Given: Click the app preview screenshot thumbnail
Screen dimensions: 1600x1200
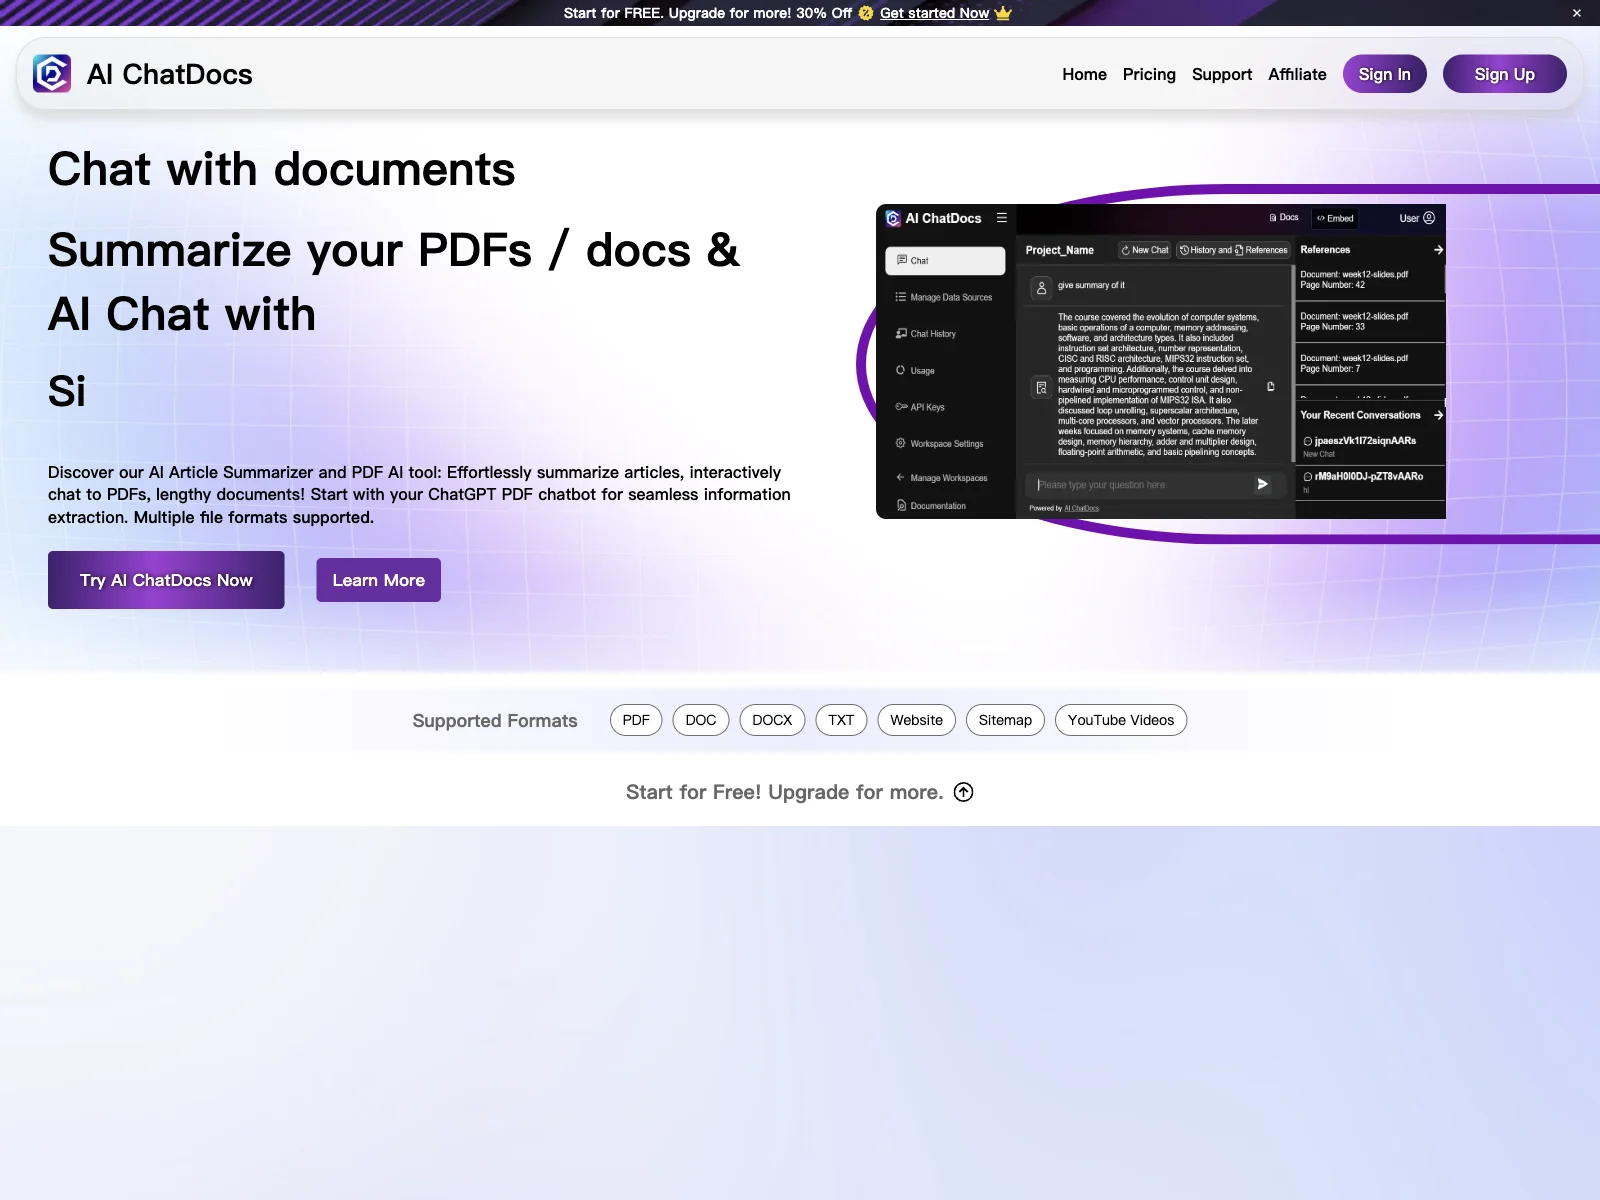Looking at the screenshot, I should pyautogui.click(x=1161, y=361).
